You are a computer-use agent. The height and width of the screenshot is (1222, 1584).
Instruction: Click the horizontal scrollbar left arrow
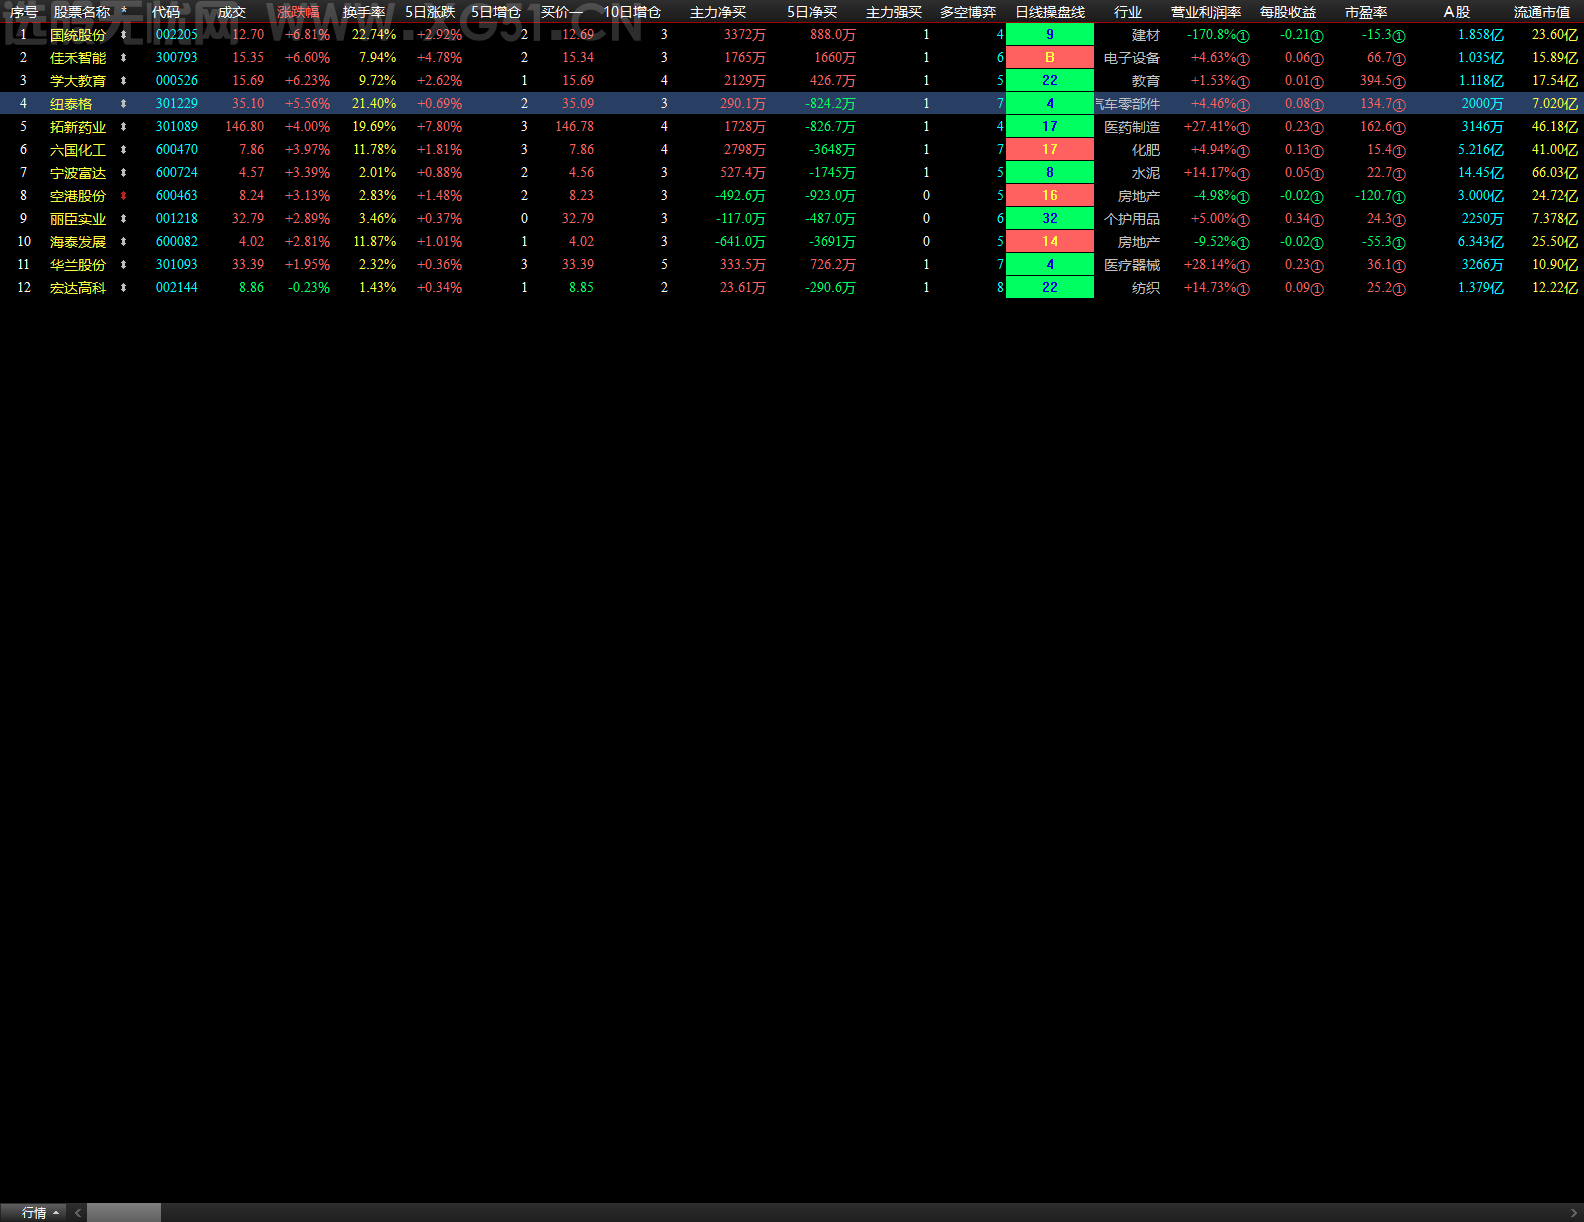[78, 1213]
